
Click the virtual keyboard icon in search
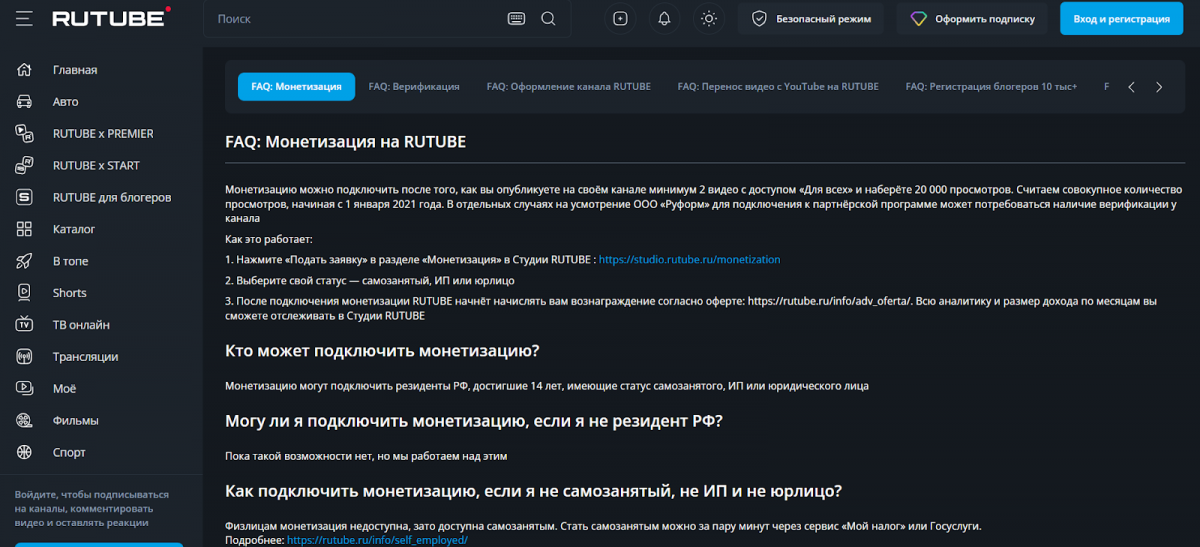tap(516, 19)
